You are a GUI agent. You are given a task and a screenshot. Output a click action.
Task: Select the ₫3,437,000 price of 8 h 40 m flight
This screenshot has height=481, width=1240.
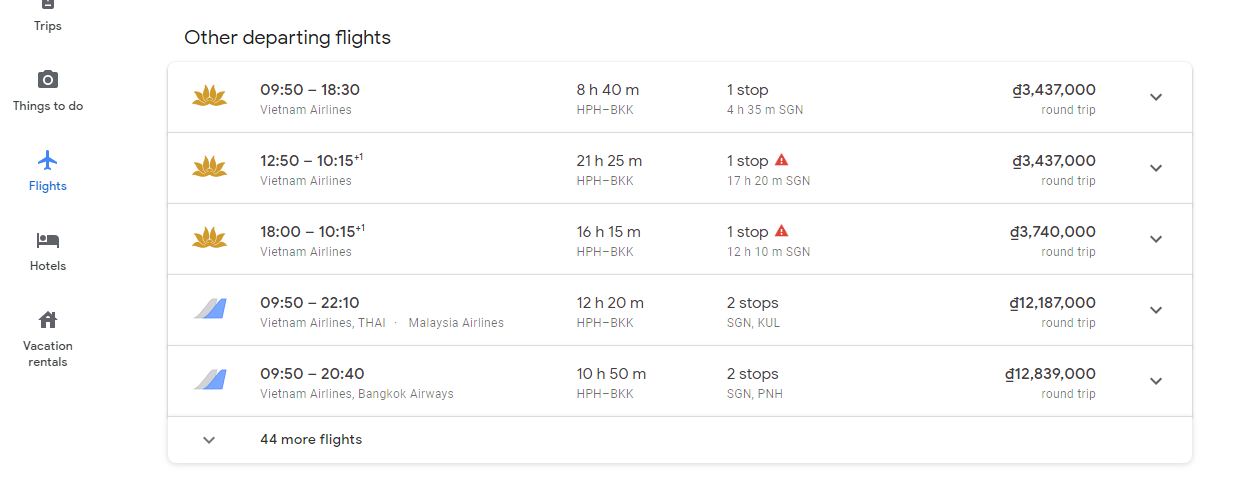(x=1054, y=90)
